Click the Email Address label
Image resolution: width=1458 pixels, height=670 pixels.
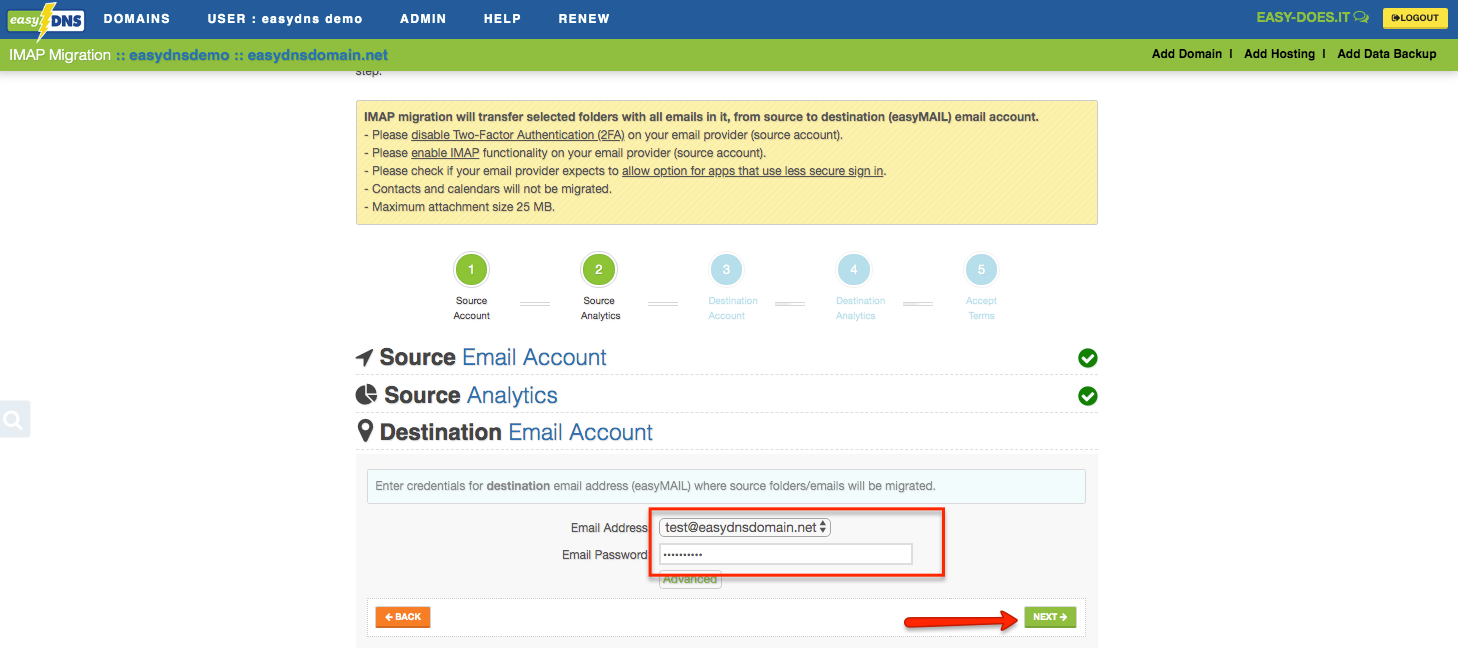[610, 528]
